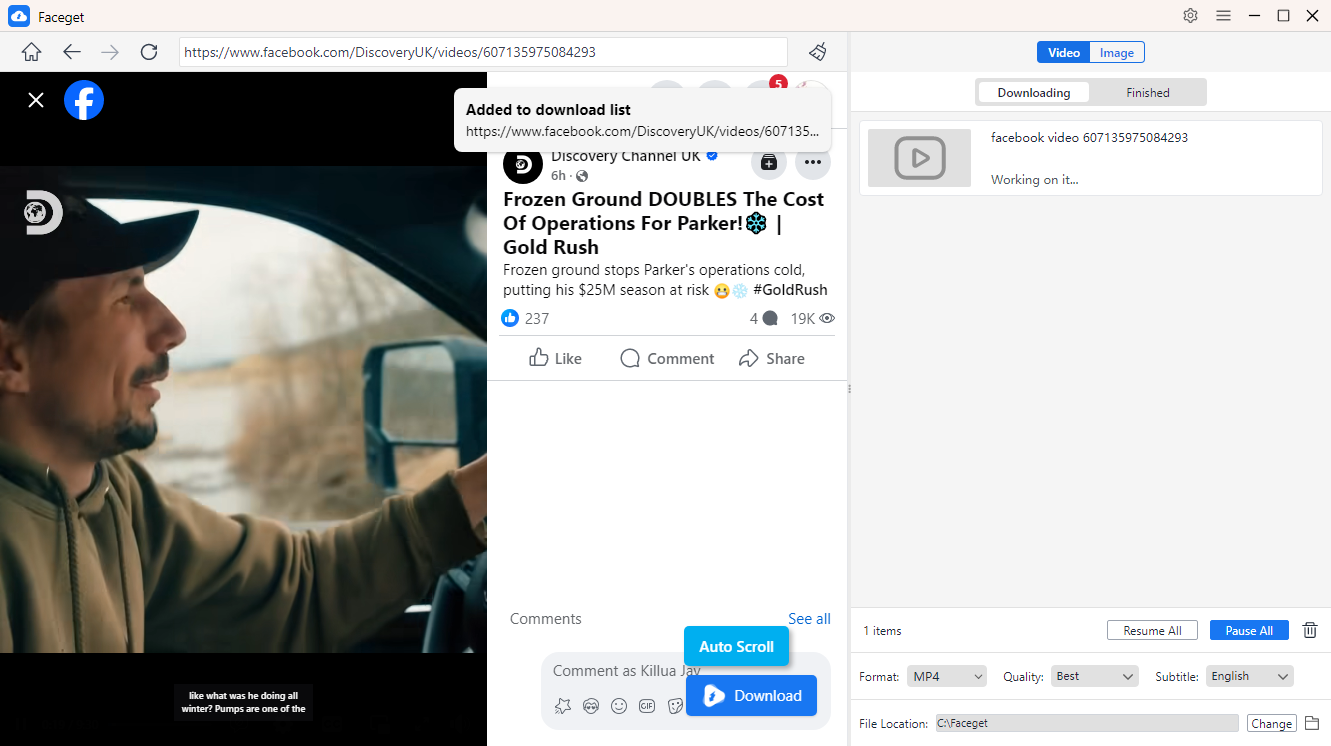Close the Facebook video viewer
The image size is (1331, 746).
coord(36,100)
